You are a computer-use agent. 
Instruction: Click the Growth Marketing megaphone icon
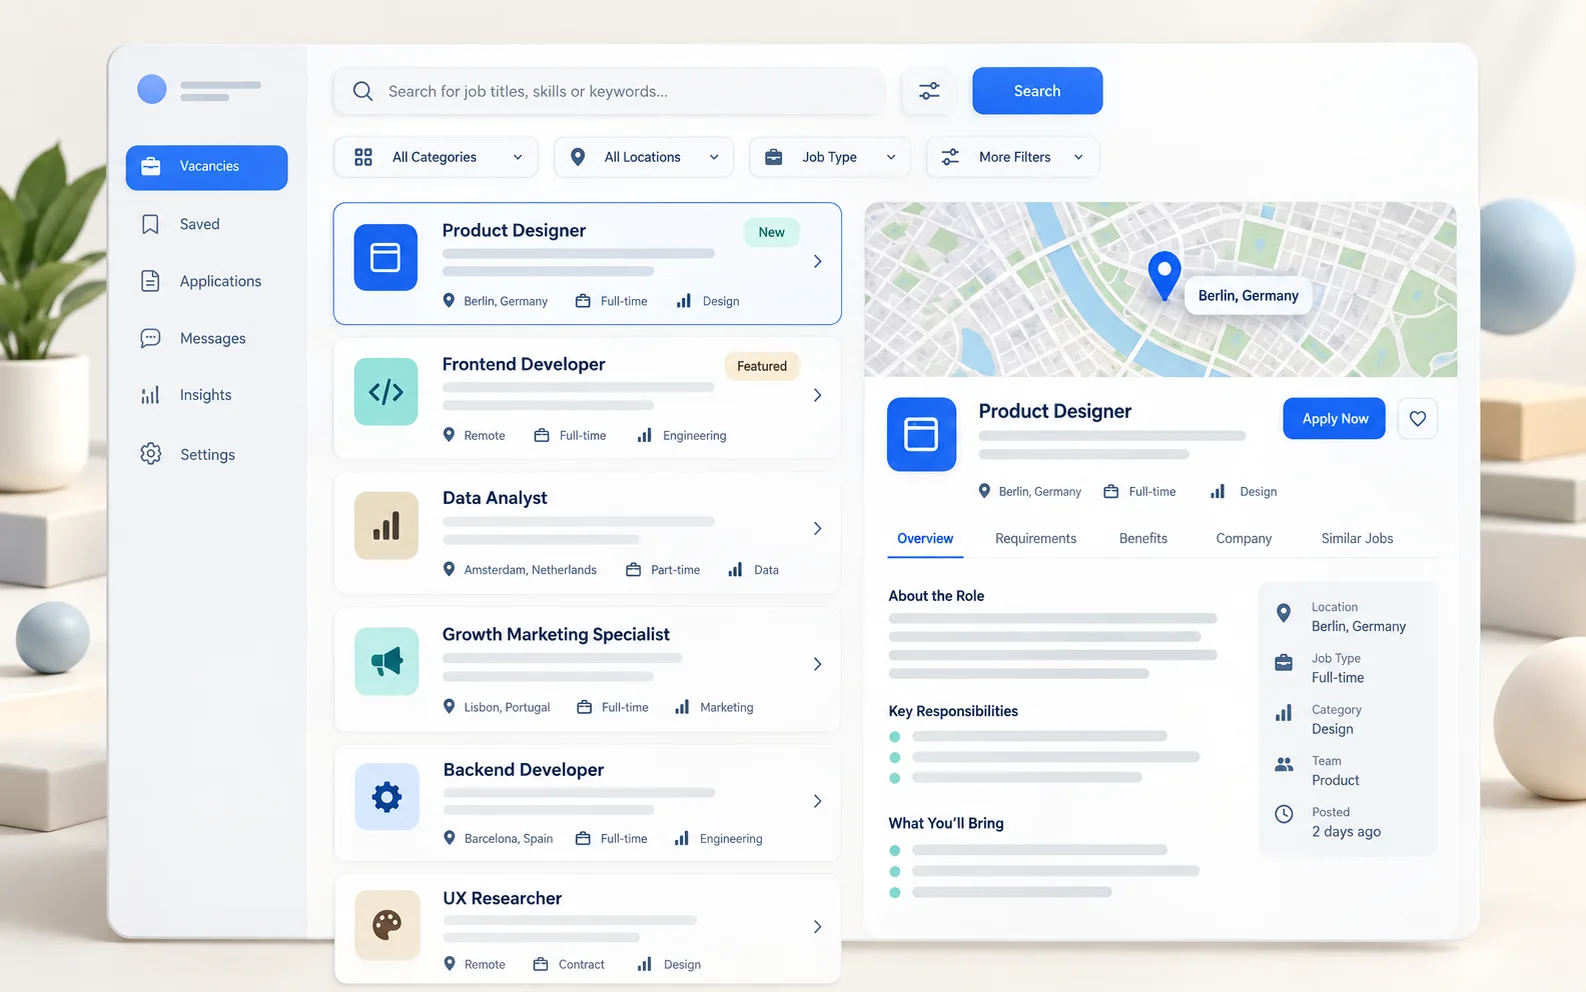point(386,661)
